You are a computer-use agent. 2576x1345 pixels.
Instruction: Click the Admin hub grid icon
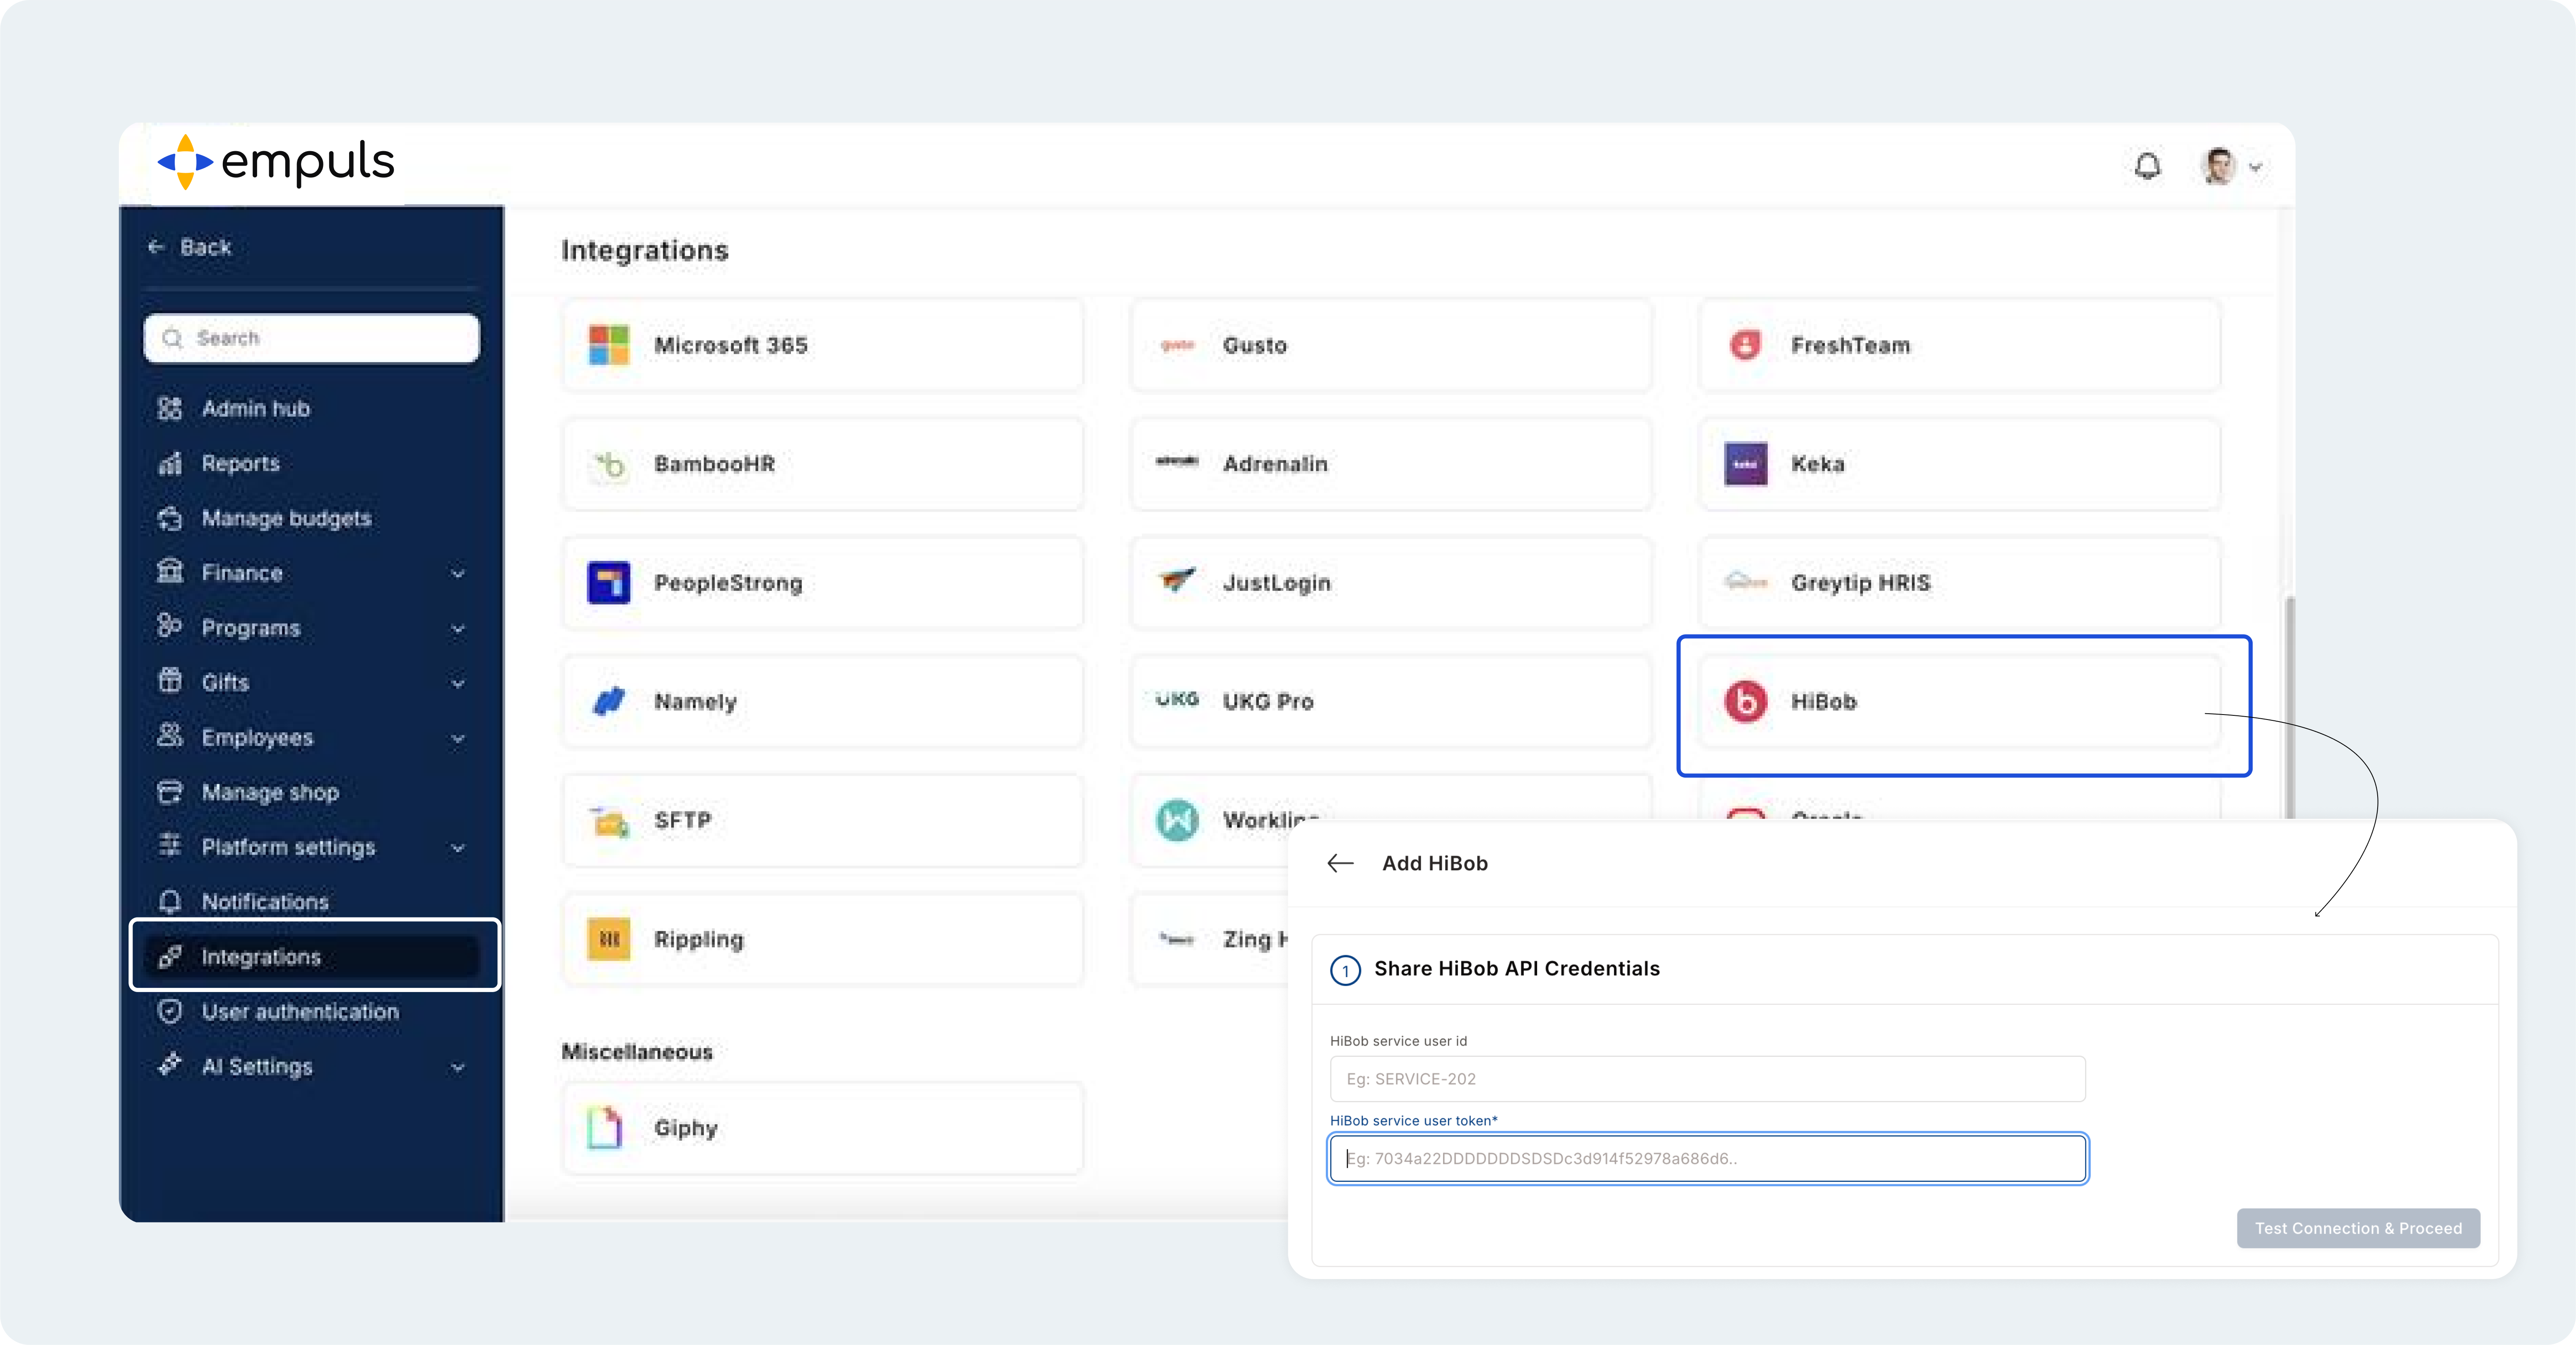(170, 408)
